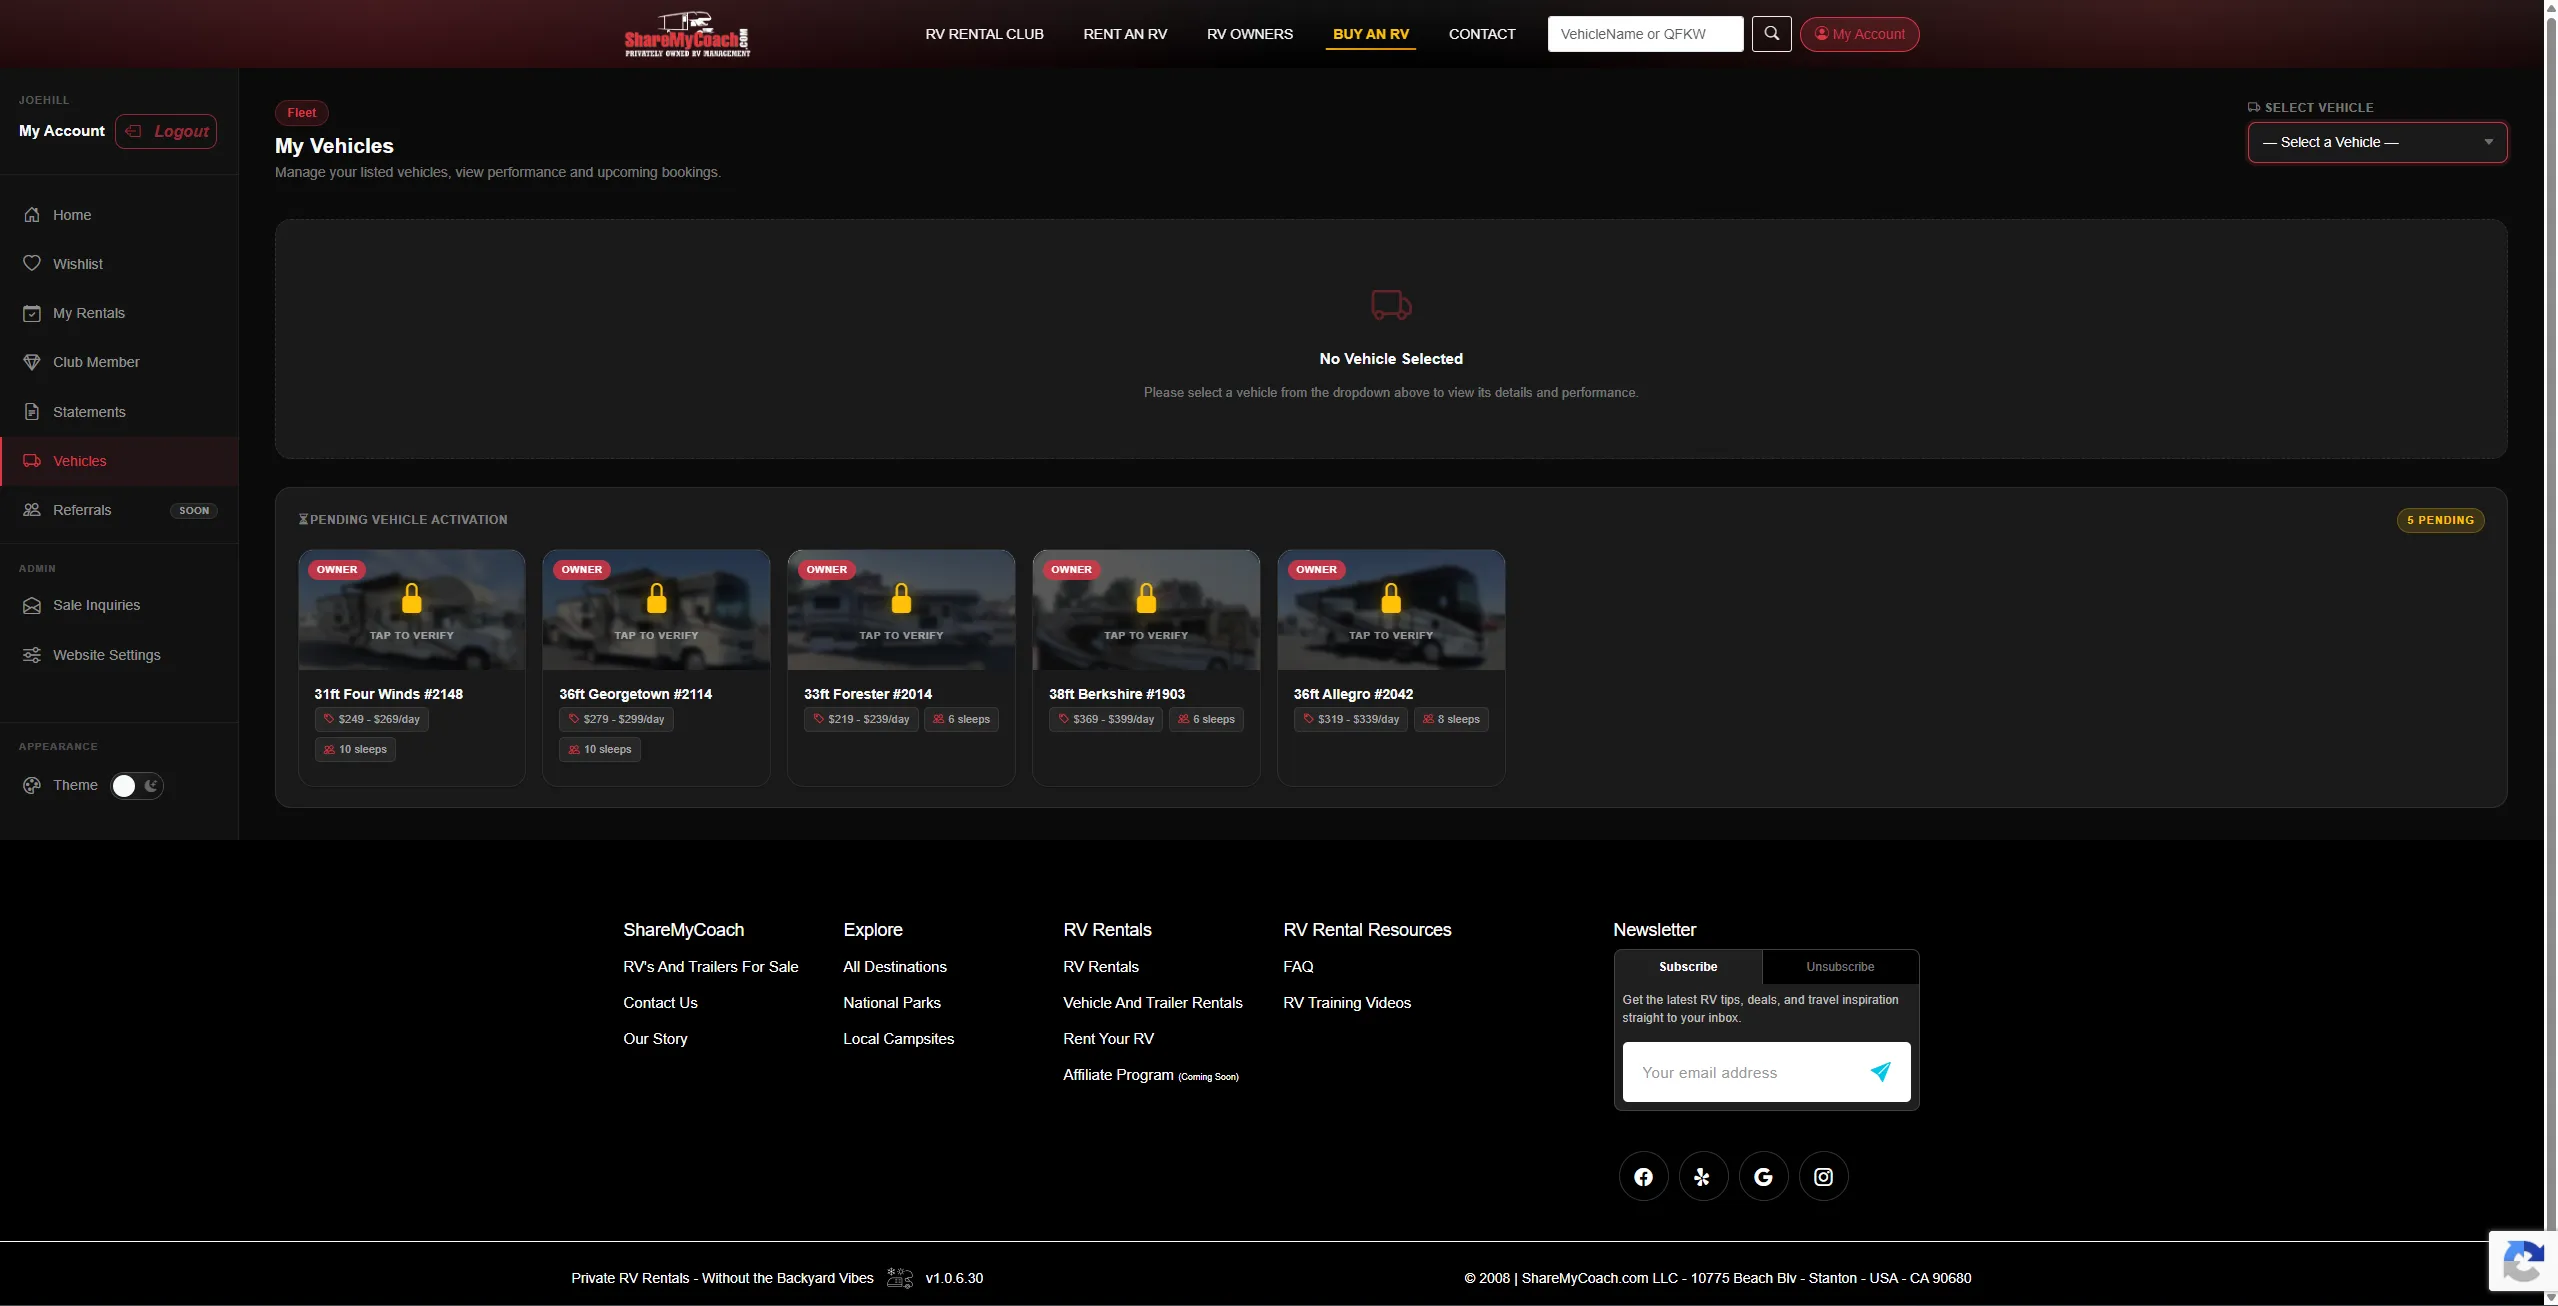Open RV RENTAL CLUB menu
This screenshot has height=1306, width=2558.
click(x=984, y=34)
